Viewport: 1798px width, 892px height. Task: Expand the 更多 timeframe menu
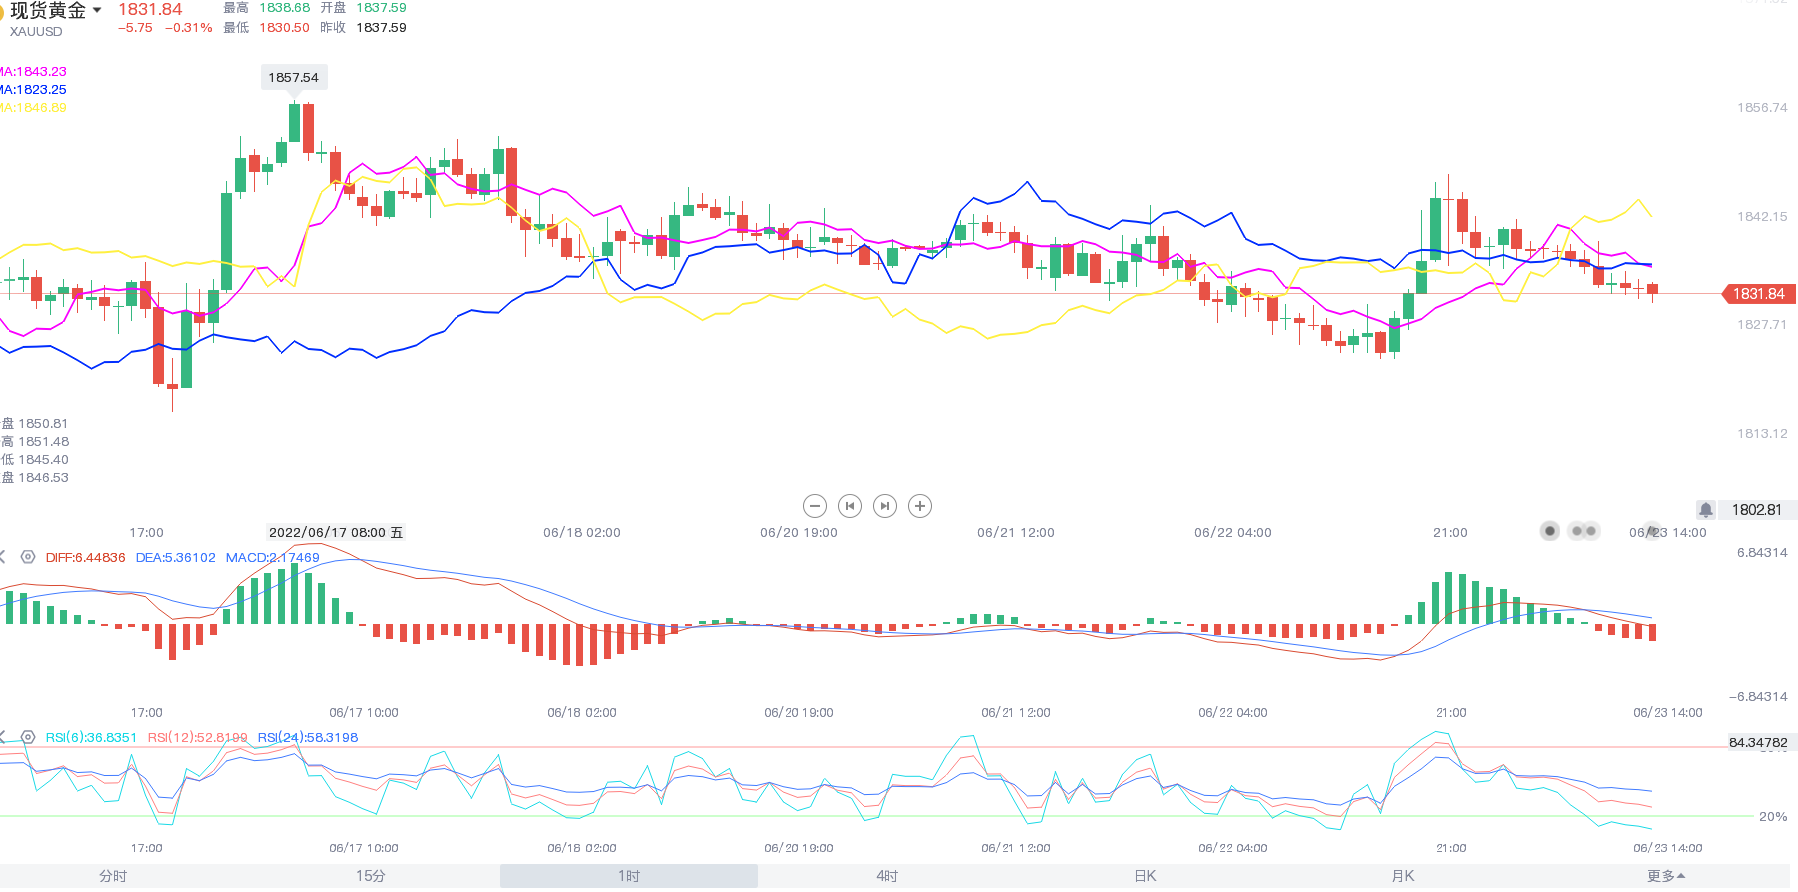point(1666,876)
